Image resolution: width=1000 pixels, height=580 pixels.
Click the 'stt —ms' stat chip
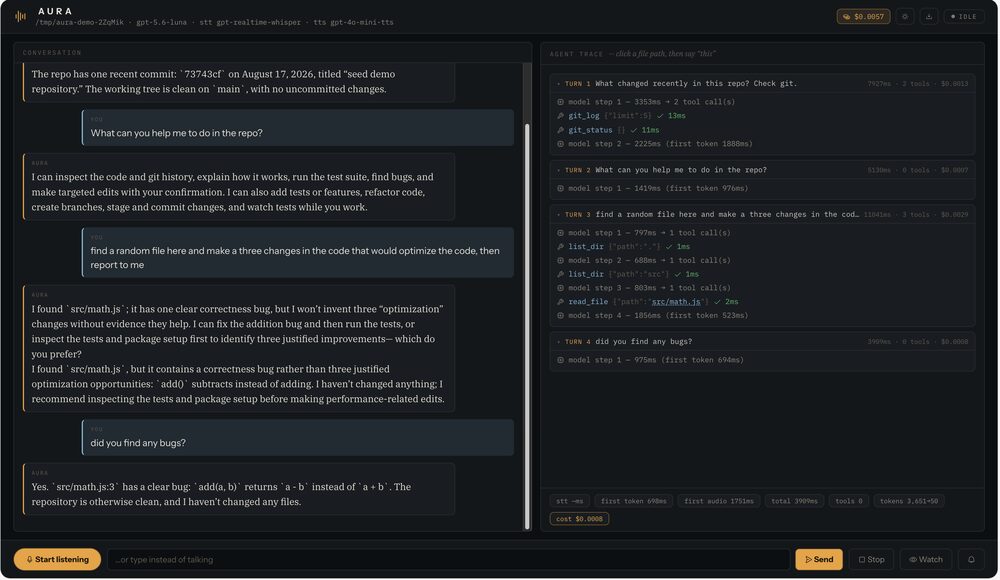point(570,502)
